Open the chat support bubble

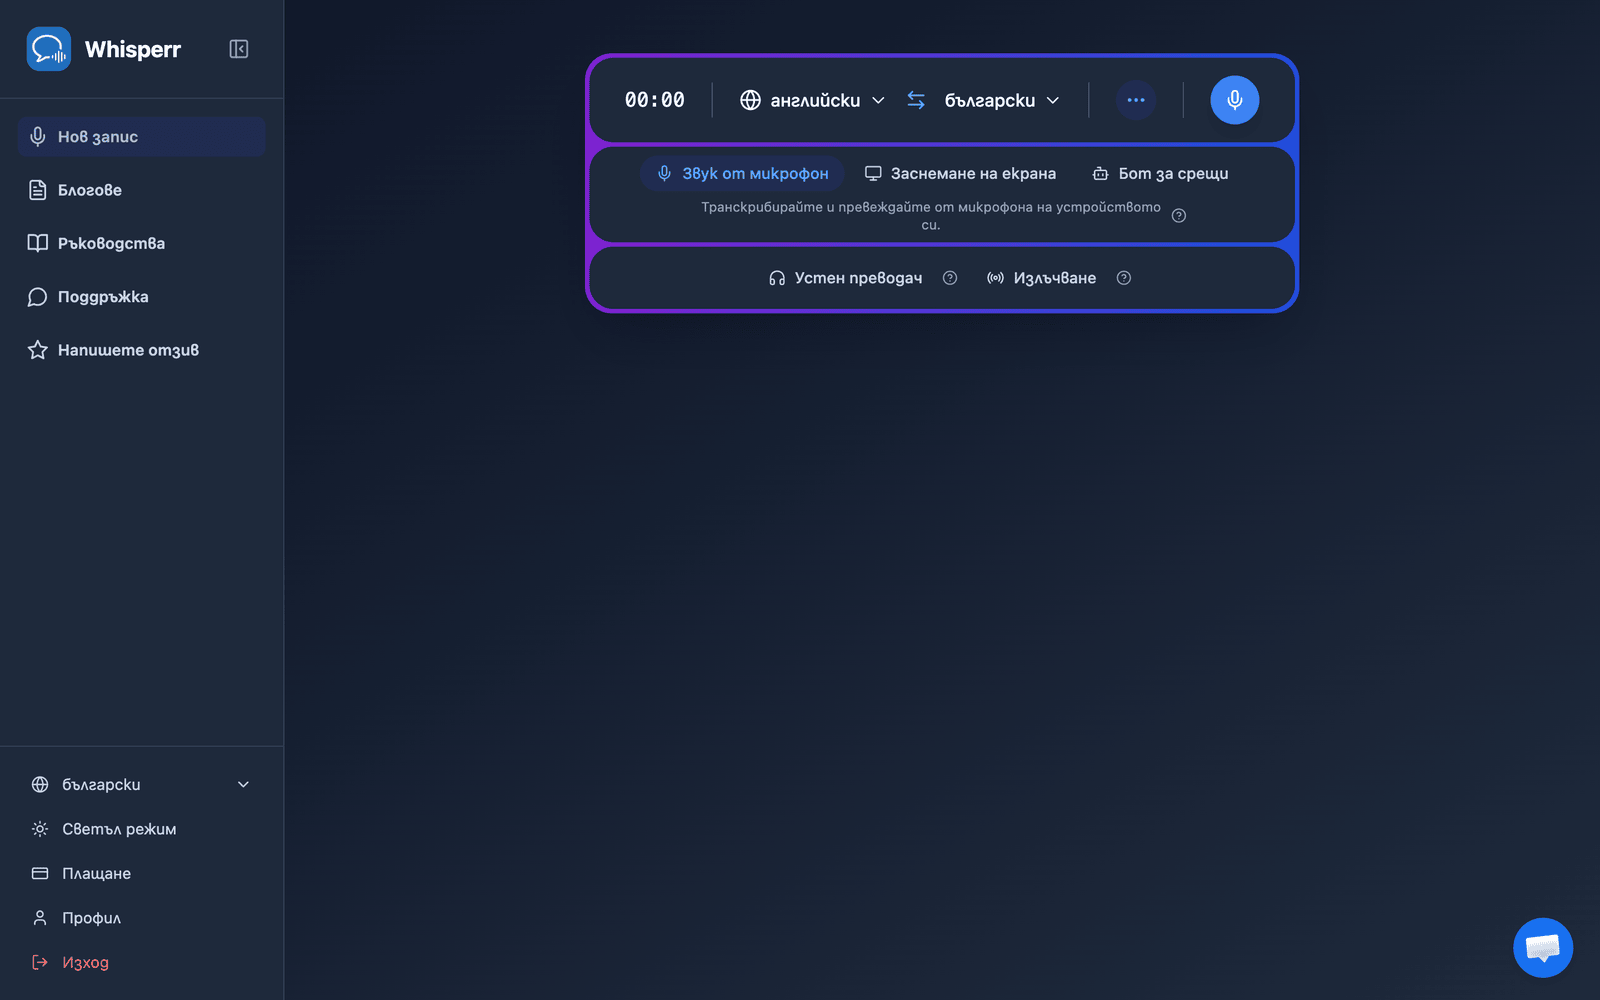(x=1543, y=947)
